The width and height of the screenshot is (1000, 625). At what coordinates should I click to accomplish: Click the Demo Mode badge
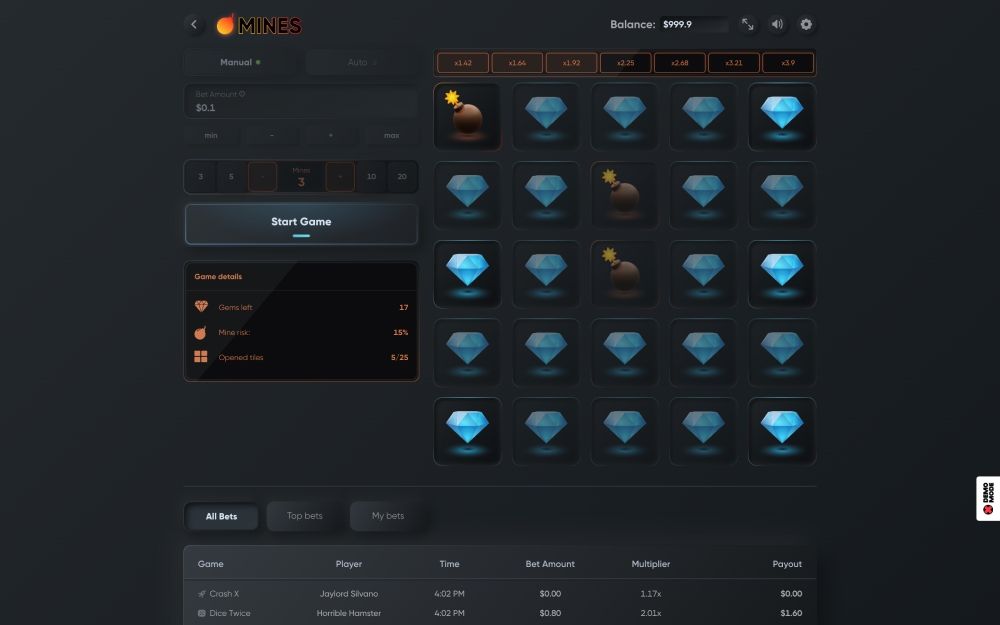click(x=988, y=499)
